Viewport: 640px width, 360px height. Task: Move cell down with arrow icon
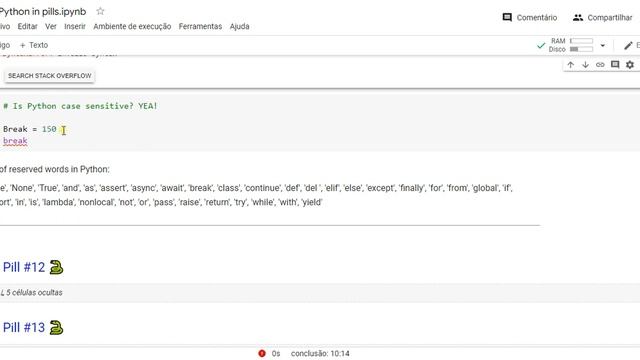[x=585, y=64]
